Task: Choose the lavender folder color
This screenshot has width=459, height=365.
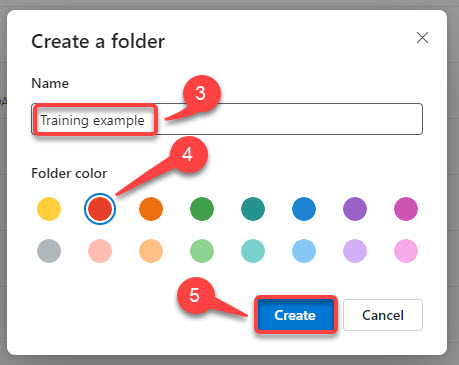Action: coord(355,251)
